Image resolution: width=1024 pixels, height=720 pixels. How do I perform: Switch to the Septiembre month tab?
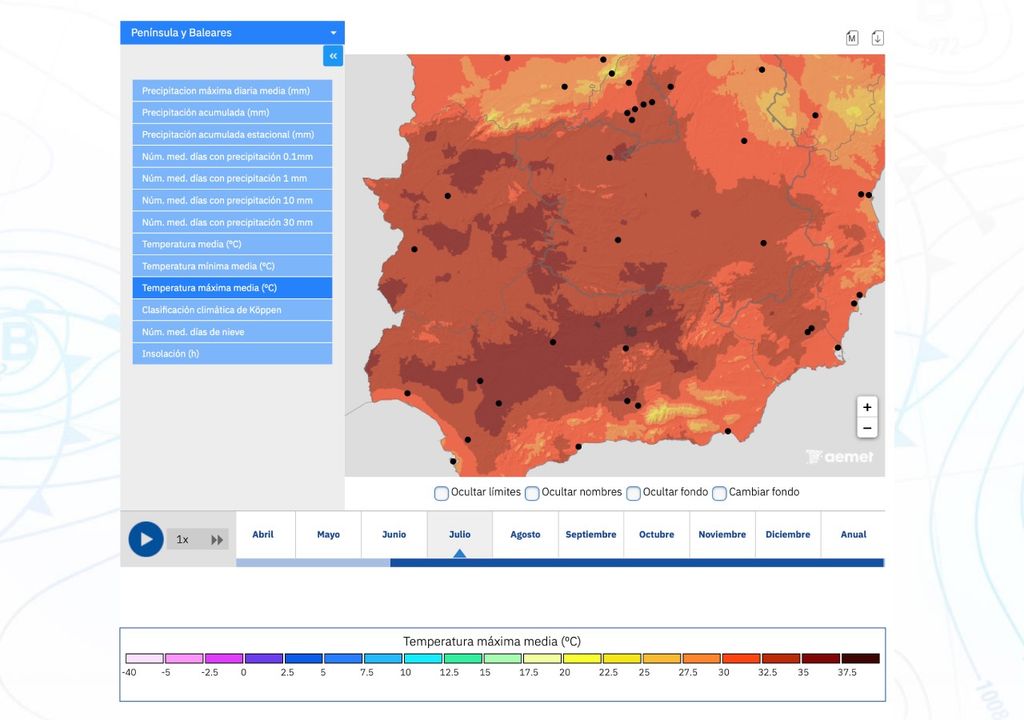[591, 534]
